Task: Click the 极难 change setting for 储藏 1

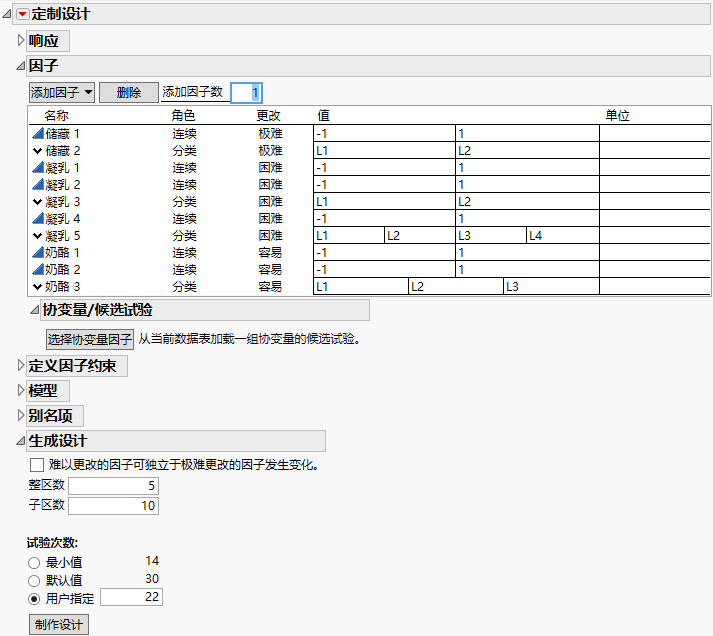Action: click(270, 134)
